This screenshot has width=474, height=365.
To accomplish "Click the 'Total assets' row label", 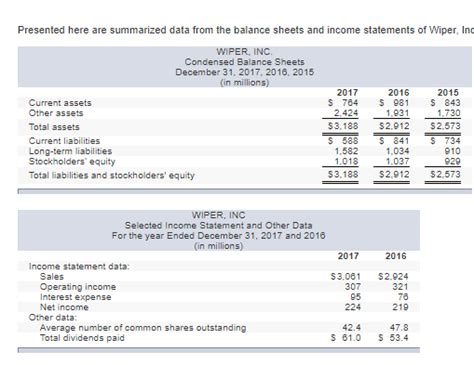I will [54, 127].
